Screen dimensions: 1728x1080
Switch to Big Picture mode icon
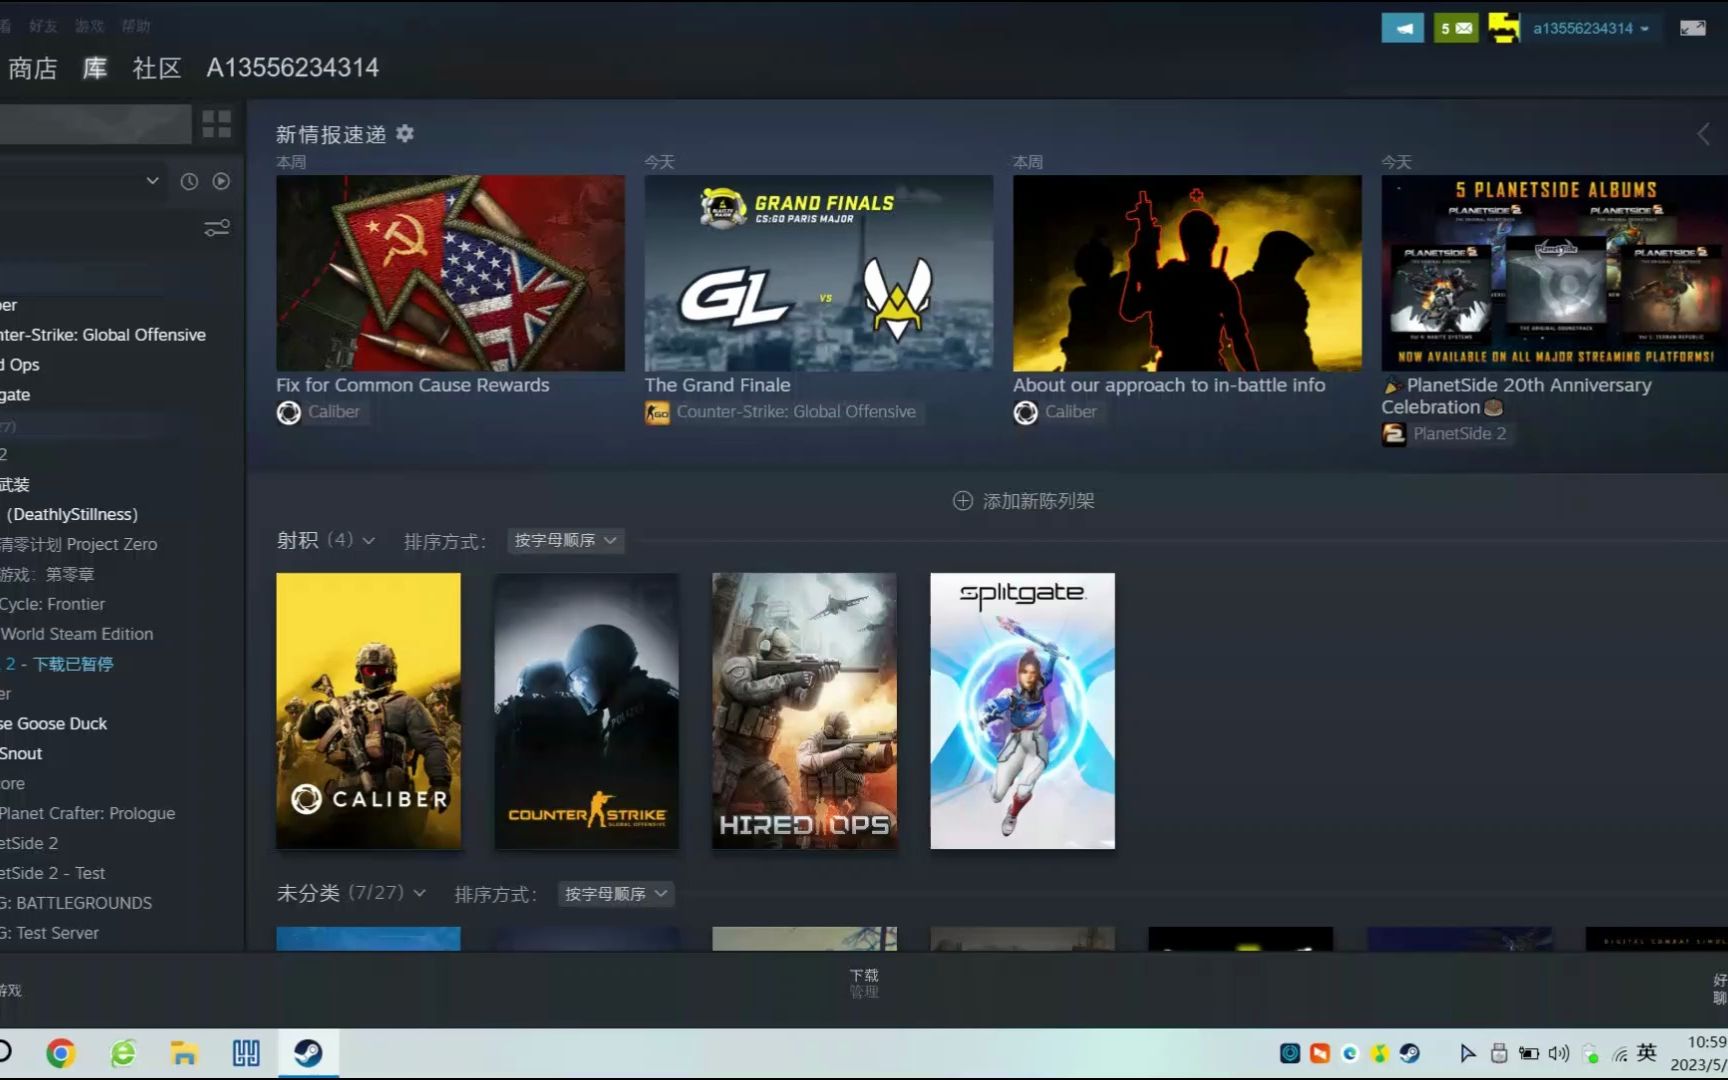click(x=1692, y=28)
